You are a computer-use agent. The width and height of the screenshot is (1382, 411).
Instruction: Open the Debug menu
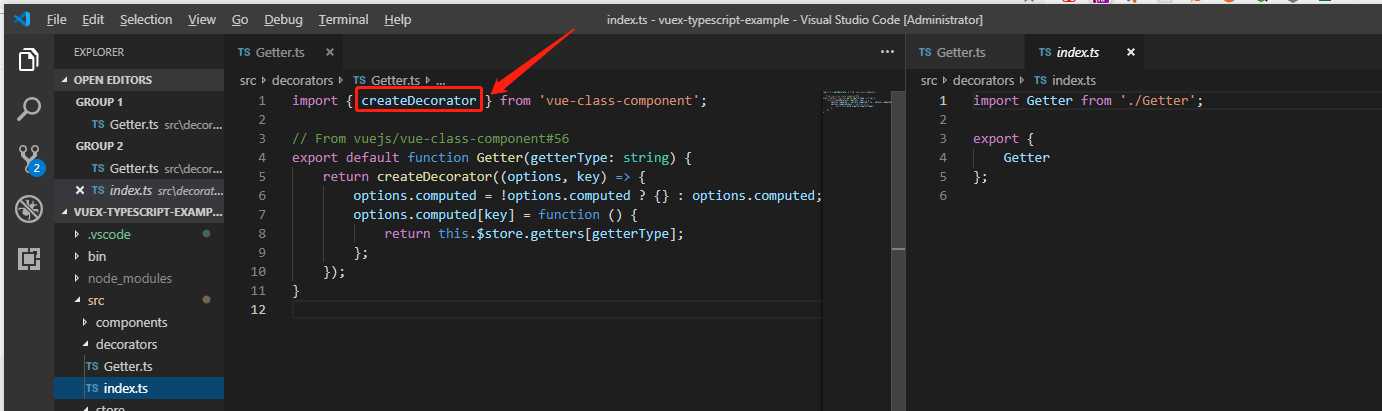284,20
